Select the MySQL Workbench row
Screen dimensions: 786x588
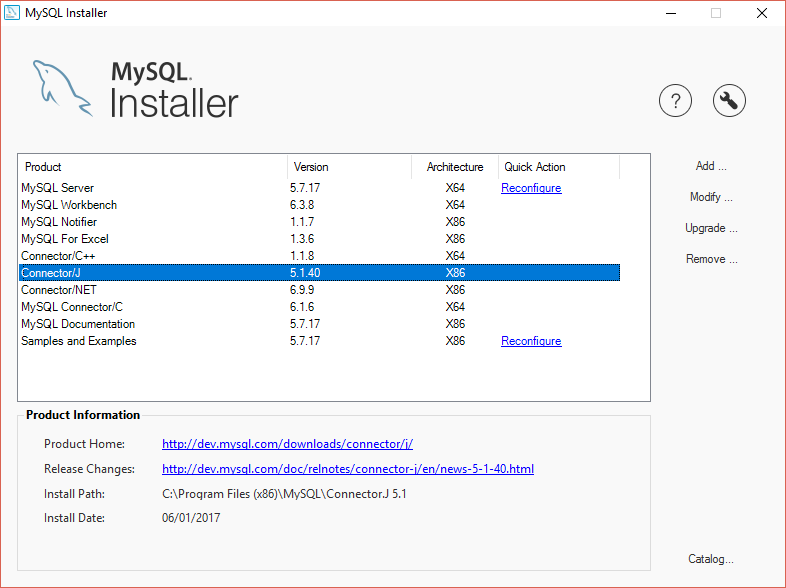tap(319, 205)
